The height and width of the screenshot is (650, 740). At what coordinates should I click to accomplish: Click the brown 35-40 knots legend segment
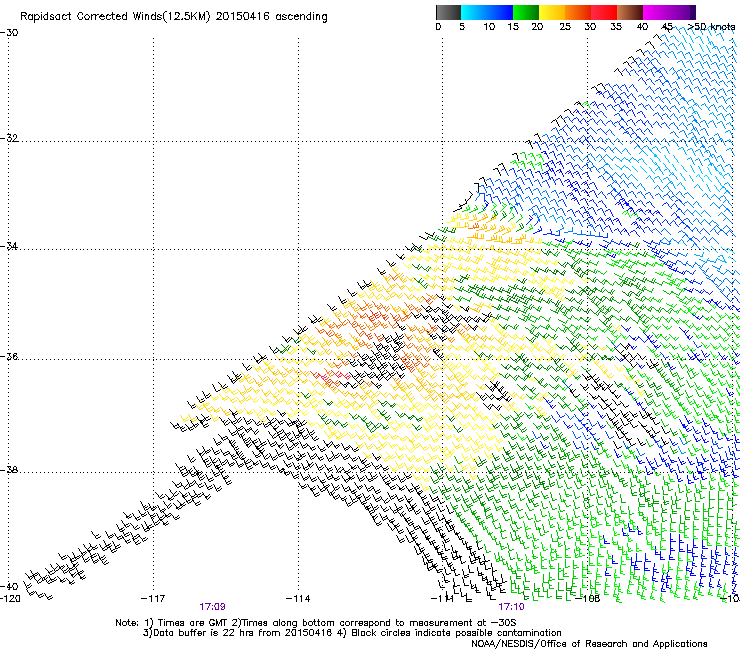coord(630,12)
